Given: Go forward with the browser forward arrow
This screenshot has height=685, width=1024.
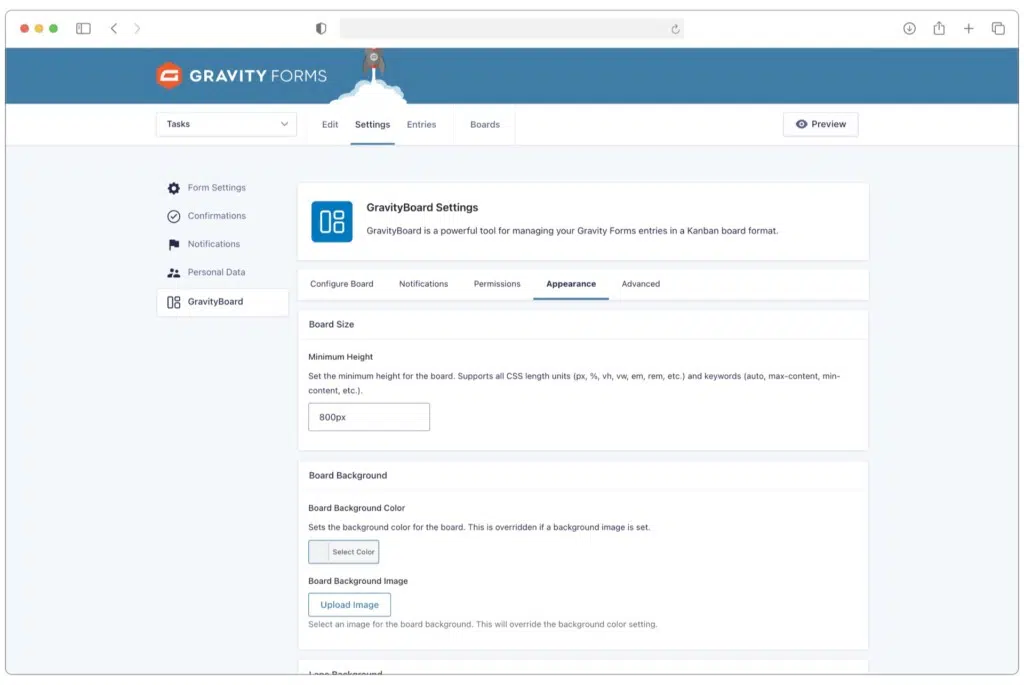Looking at the screenshot, I should click(x=137, y=29).
